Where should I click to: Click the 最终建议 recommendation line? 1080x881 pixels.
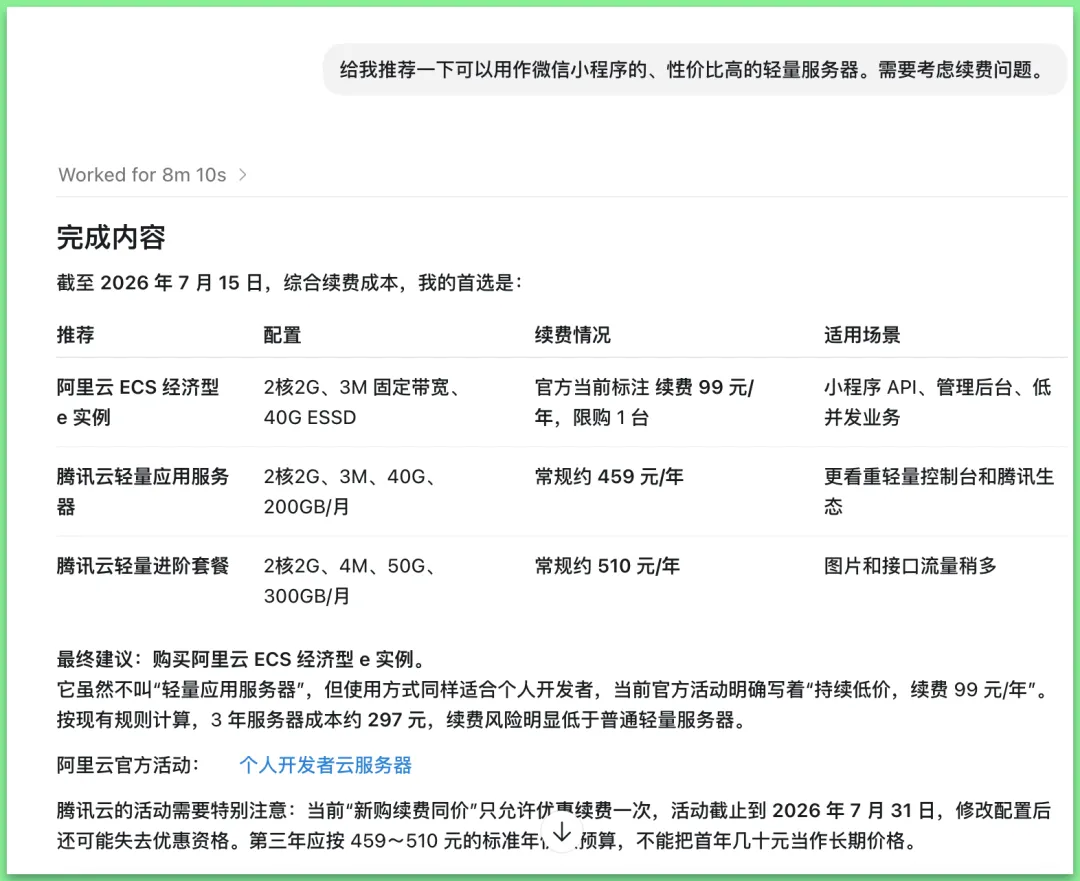click(242, 659)
